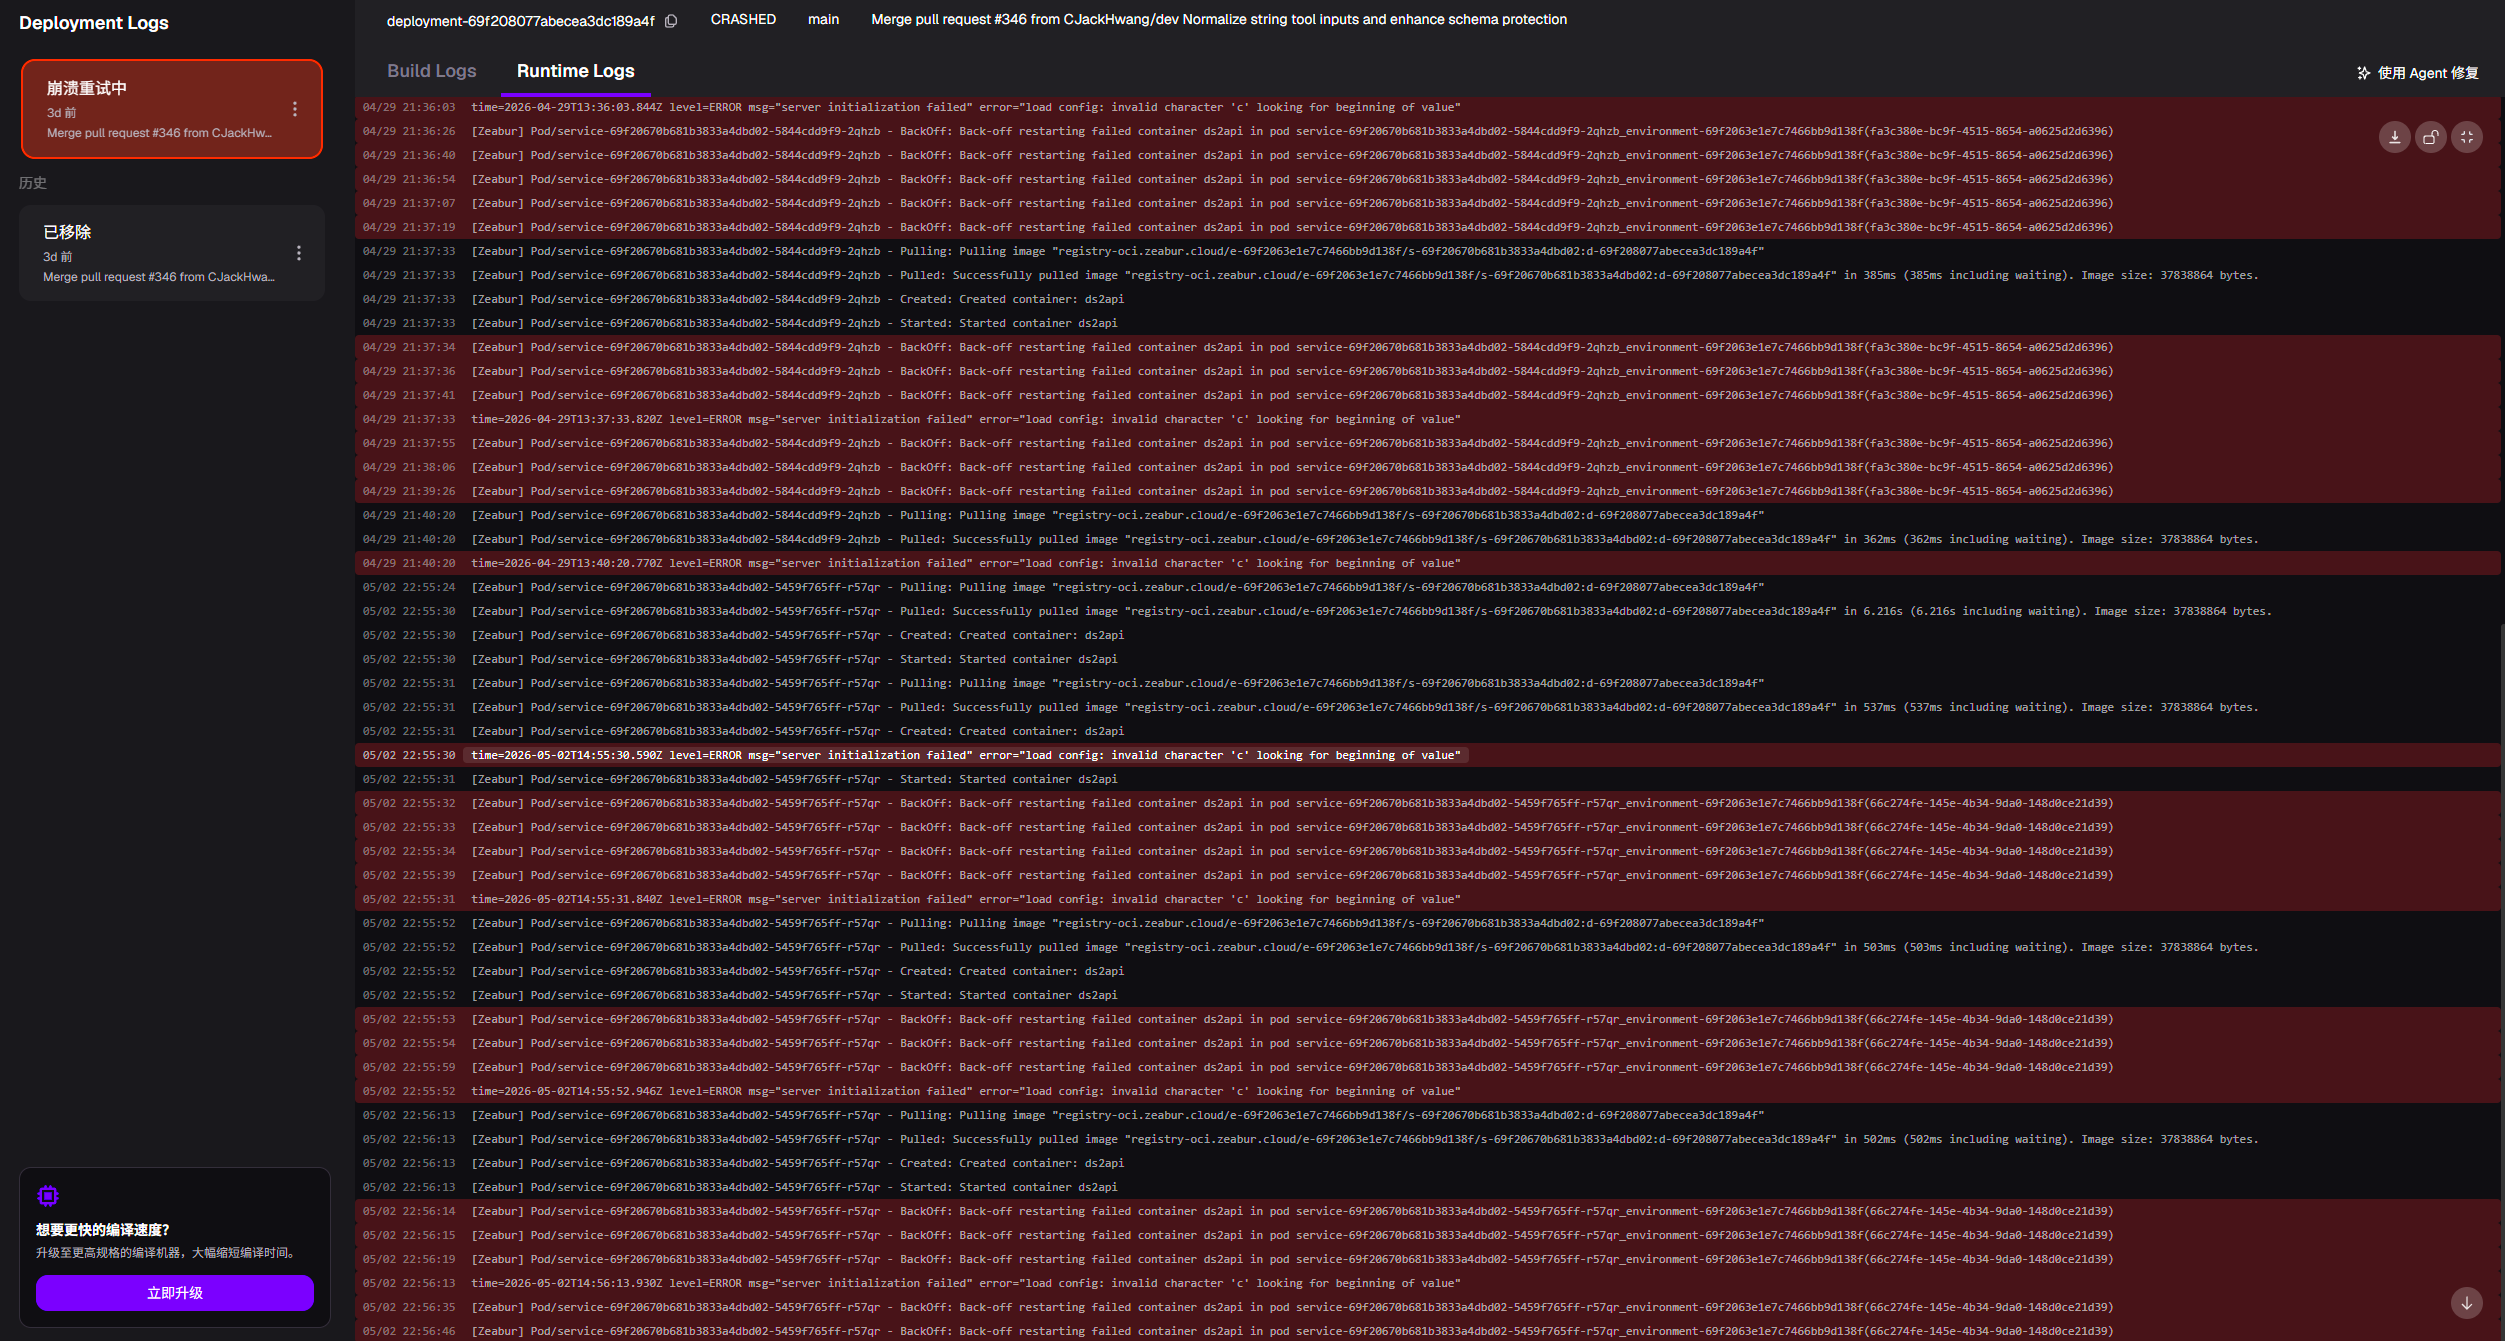Select the 崩溃重试中 deployment card
Viewport: 2505px width, 1341px height.
172,109
